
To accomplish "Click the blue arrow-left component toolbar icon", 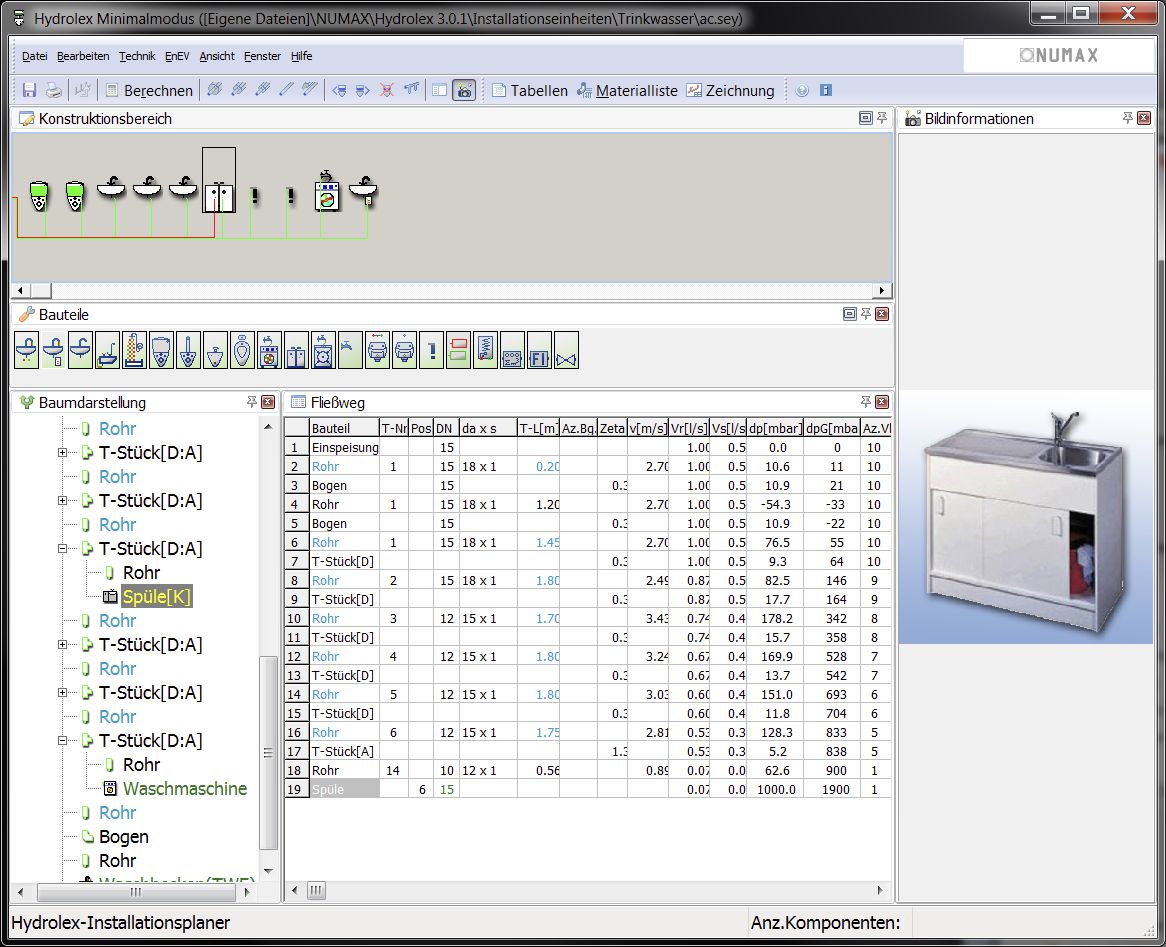I will 339,90.
